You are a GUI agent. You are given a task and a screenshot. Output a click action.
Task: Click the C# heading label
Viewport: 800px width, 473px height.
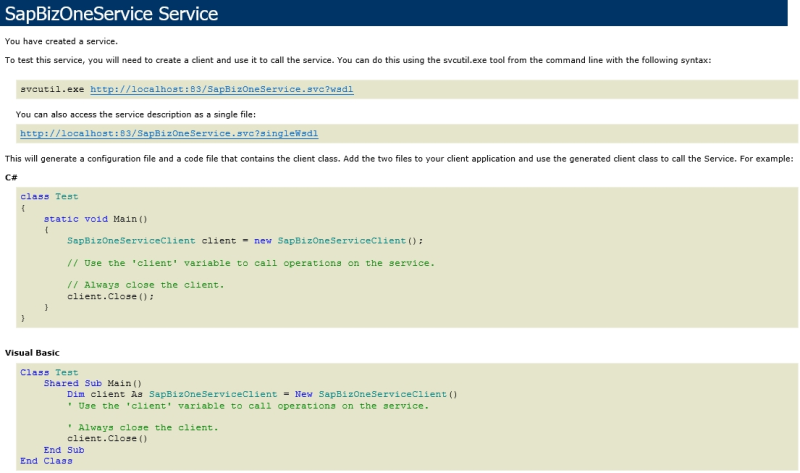[x=11, y=178]
